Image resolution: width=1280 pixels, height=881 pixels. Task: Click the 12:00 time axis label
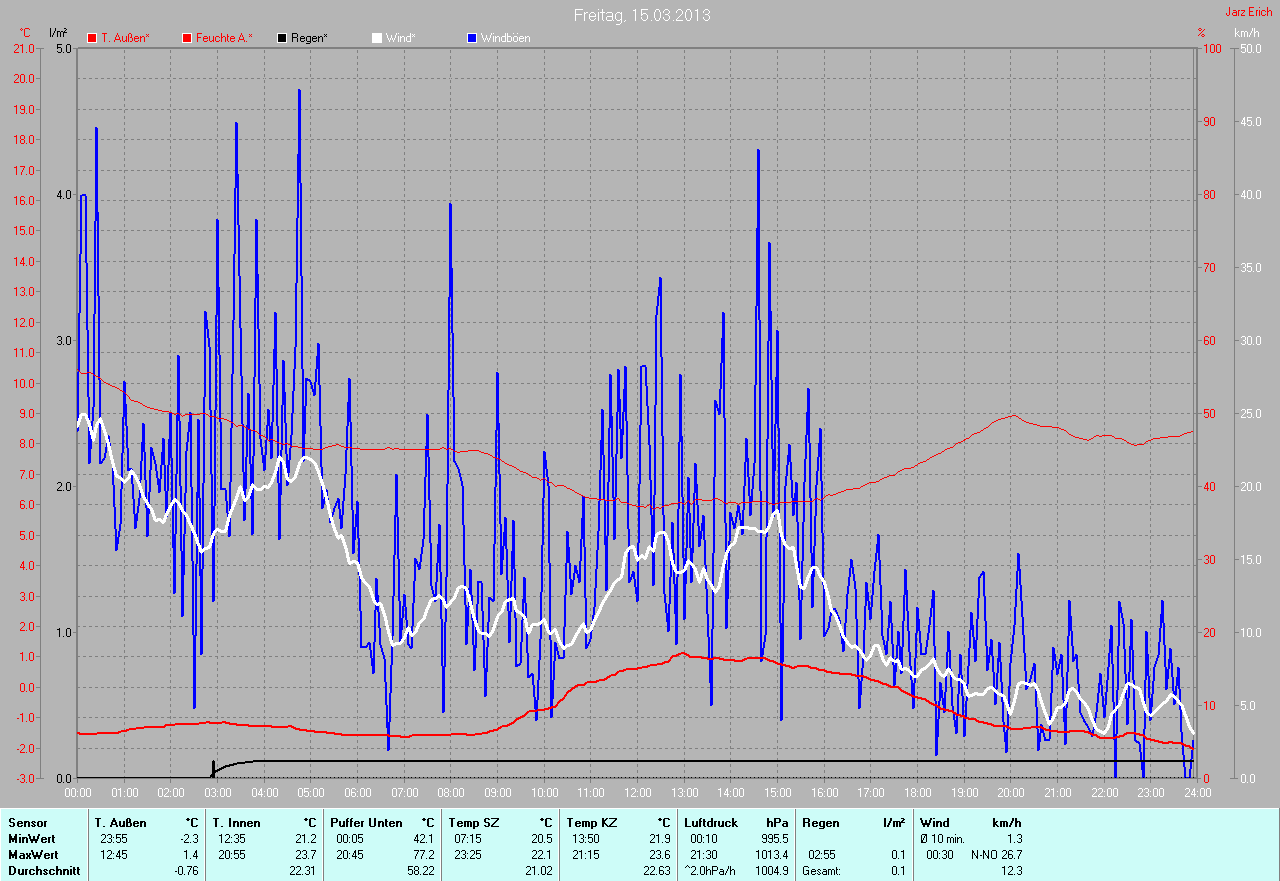[638, 793]
